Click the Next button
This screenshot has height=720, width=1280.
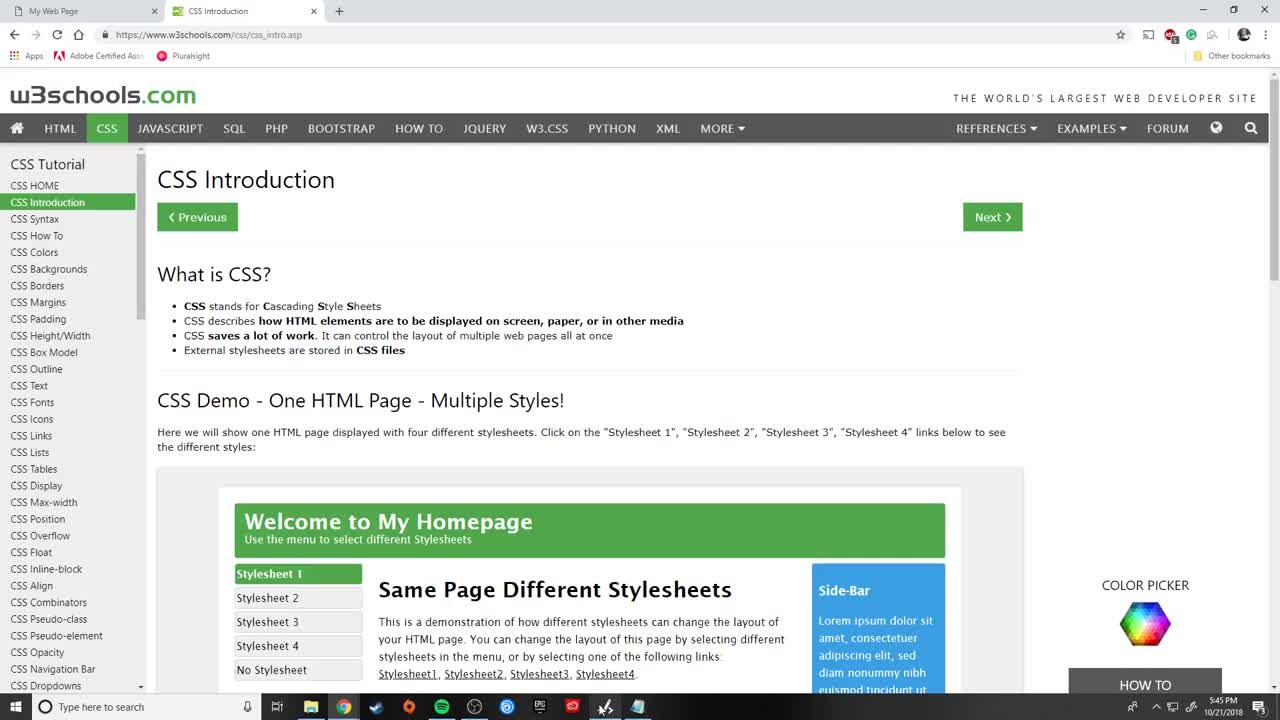[993, 217]
